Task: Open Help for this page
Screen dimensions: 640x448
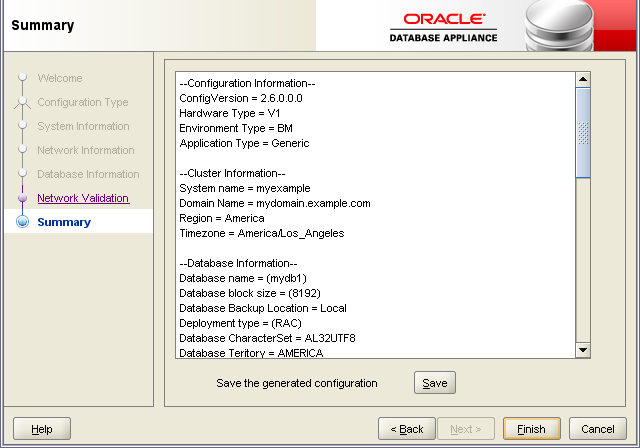Action: [x=42, y=428]
